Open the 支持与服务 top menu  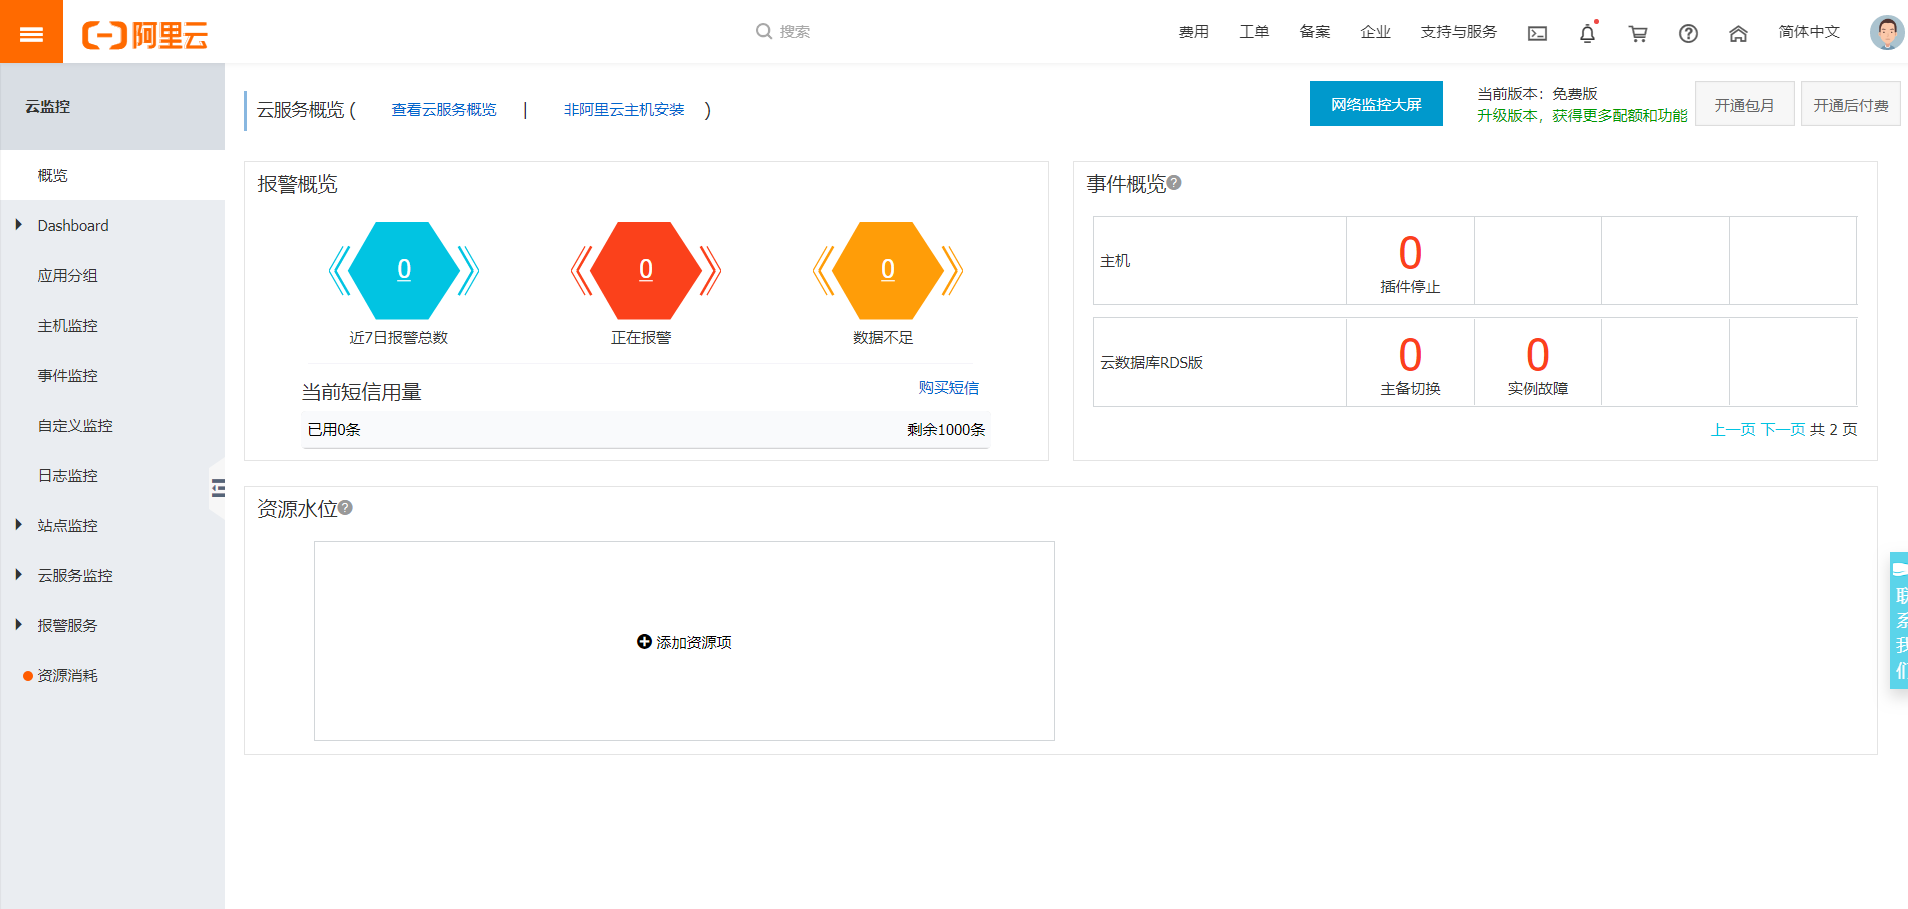[x=1458, y=32]
